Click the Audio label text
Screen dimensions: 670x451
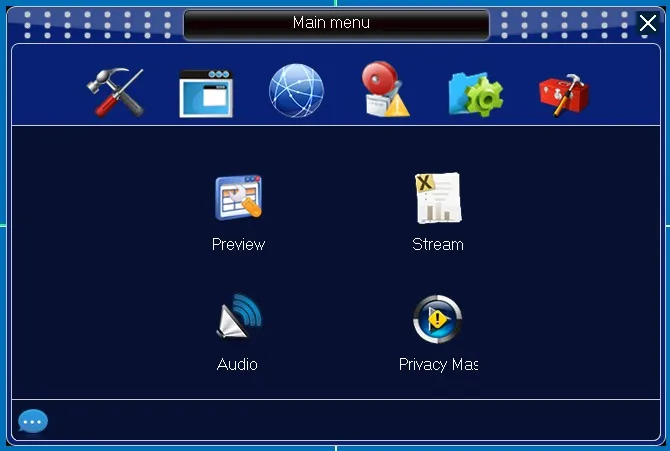point(237,364)
